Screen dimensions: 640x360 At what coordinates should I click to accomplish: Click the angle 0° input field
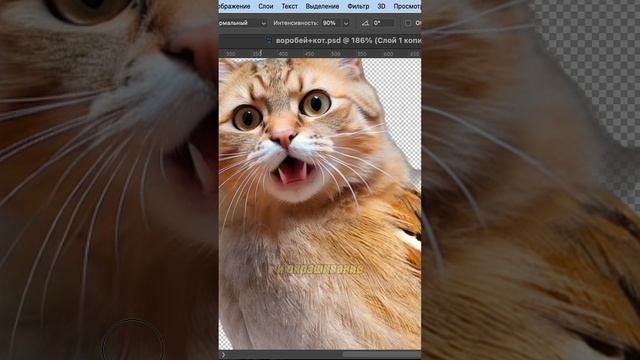tap(383, 23)
